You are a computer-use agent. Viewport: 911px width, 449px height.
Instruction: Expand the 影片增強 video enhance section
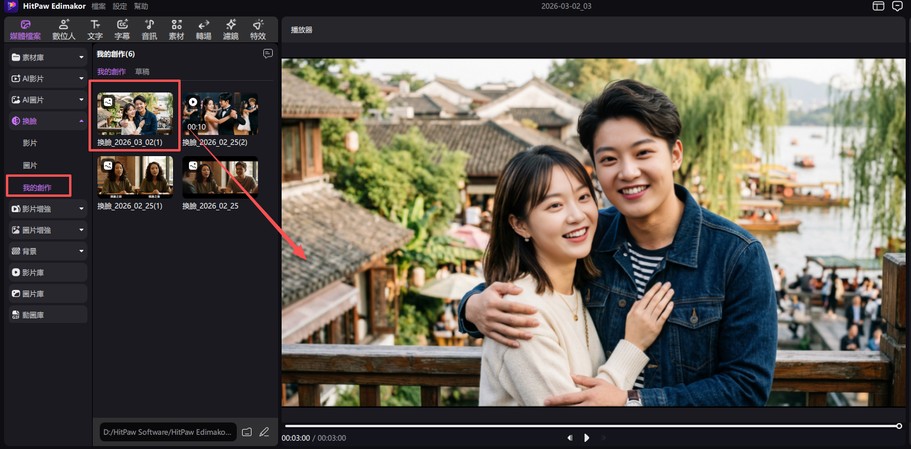(47, 209)
